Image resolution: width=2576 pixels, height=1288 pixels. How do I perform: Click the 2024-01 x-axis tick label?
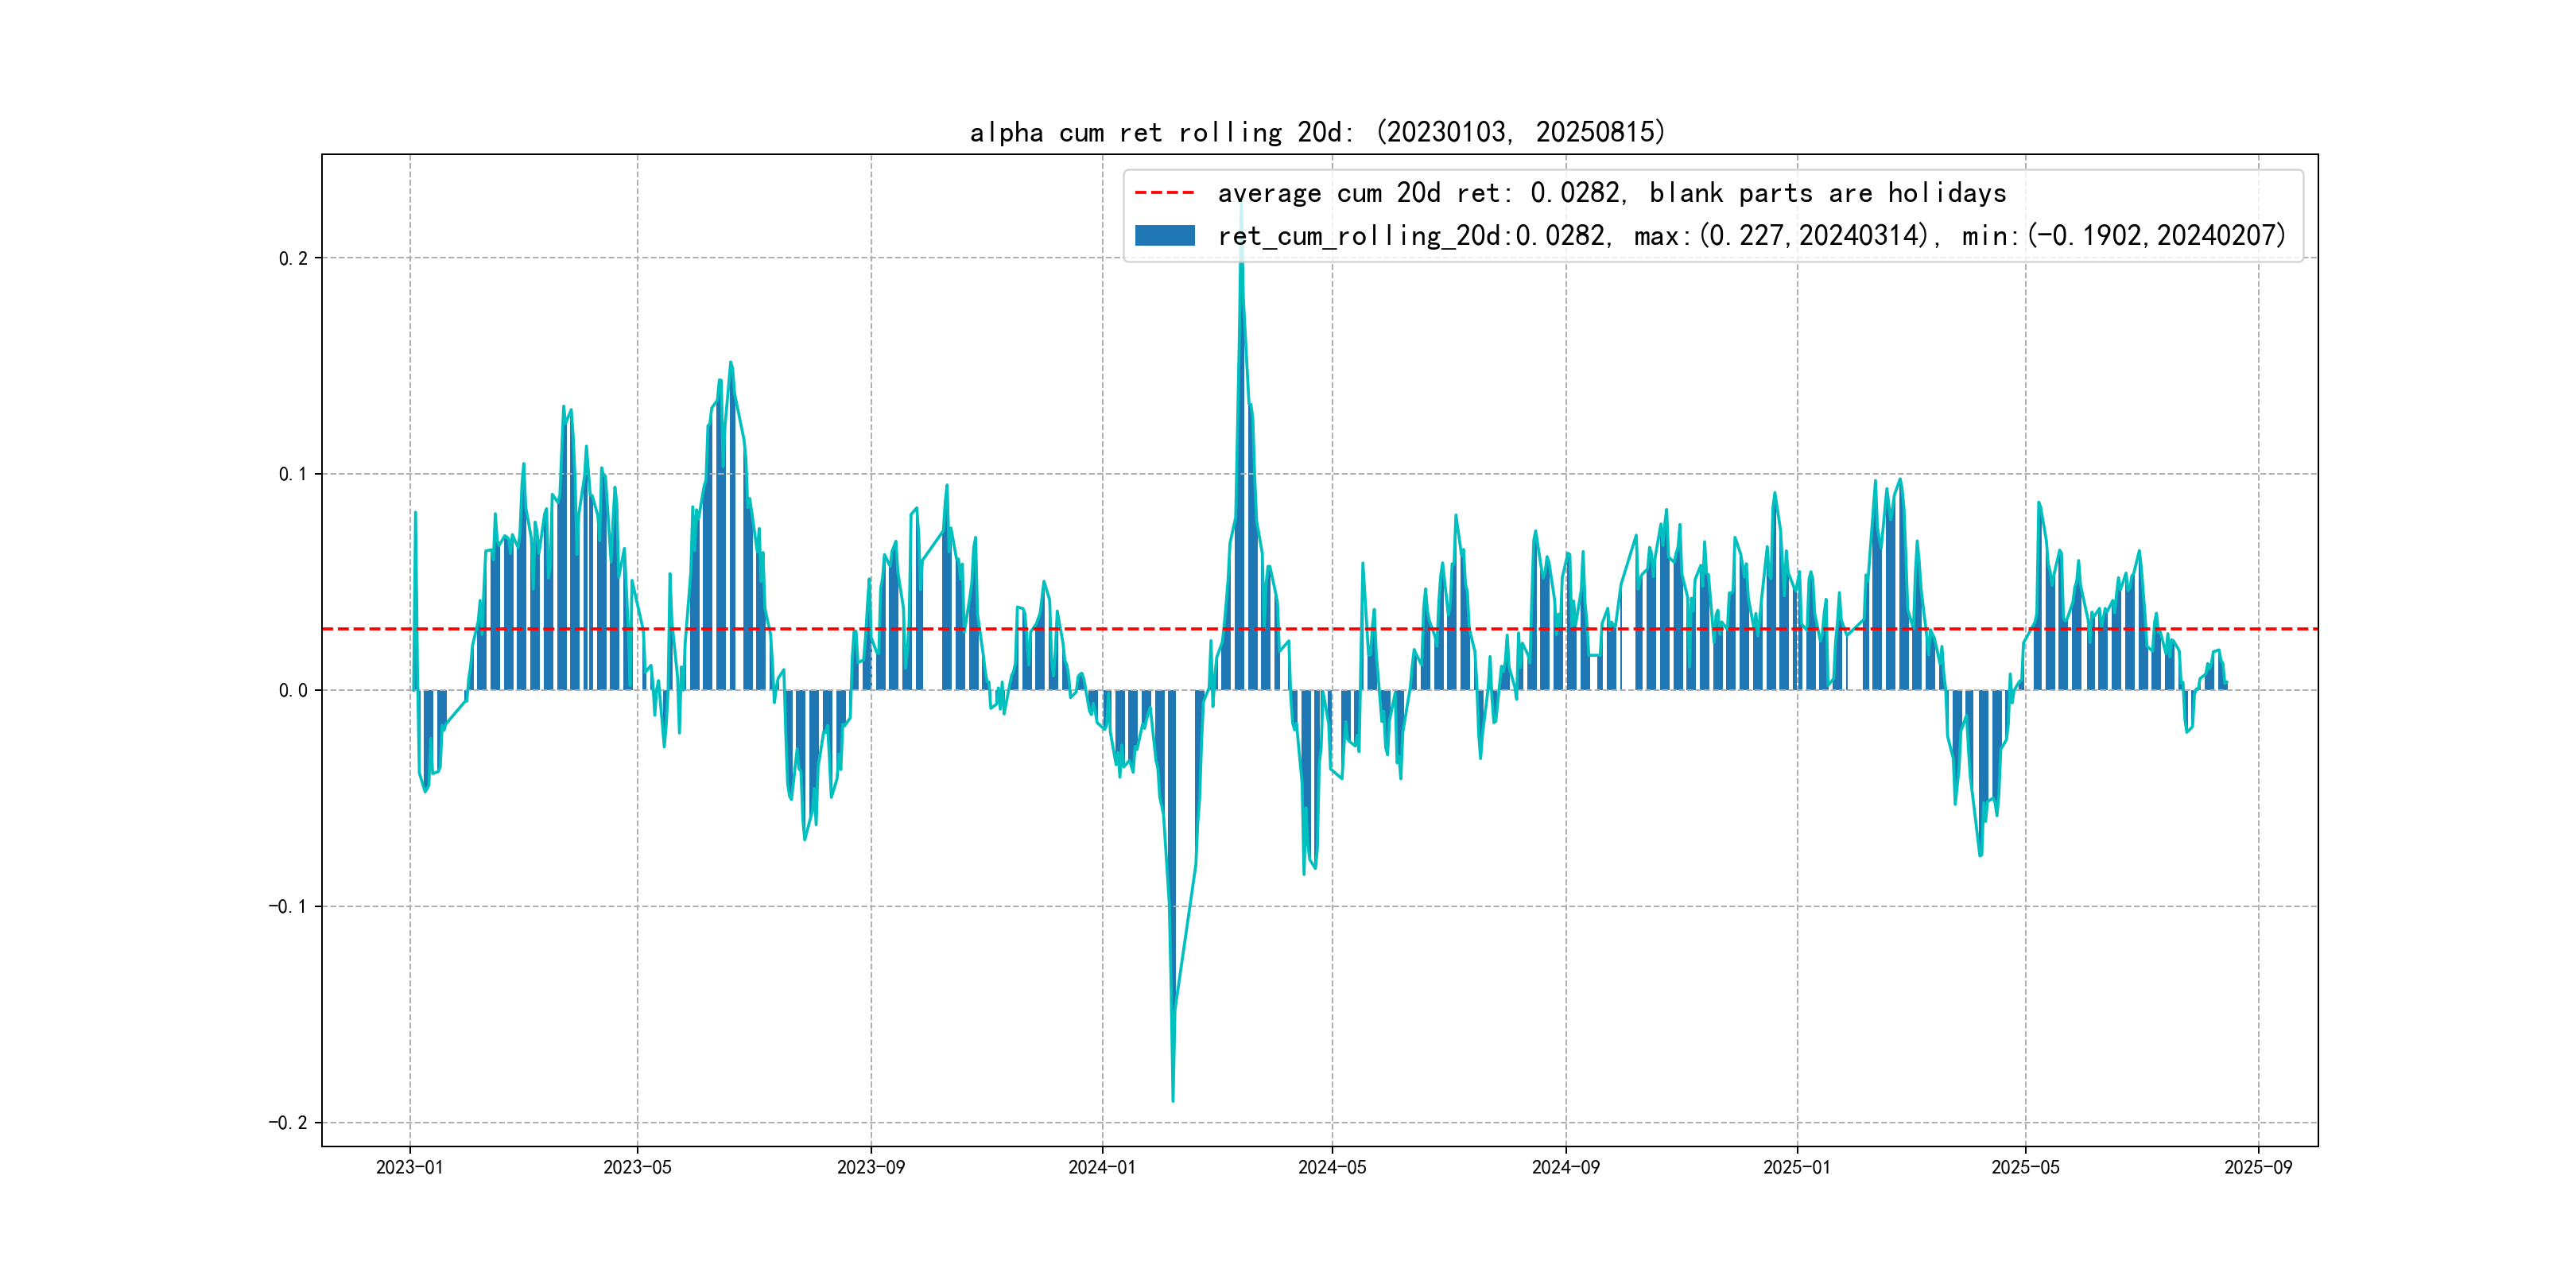(1102, 1167)
